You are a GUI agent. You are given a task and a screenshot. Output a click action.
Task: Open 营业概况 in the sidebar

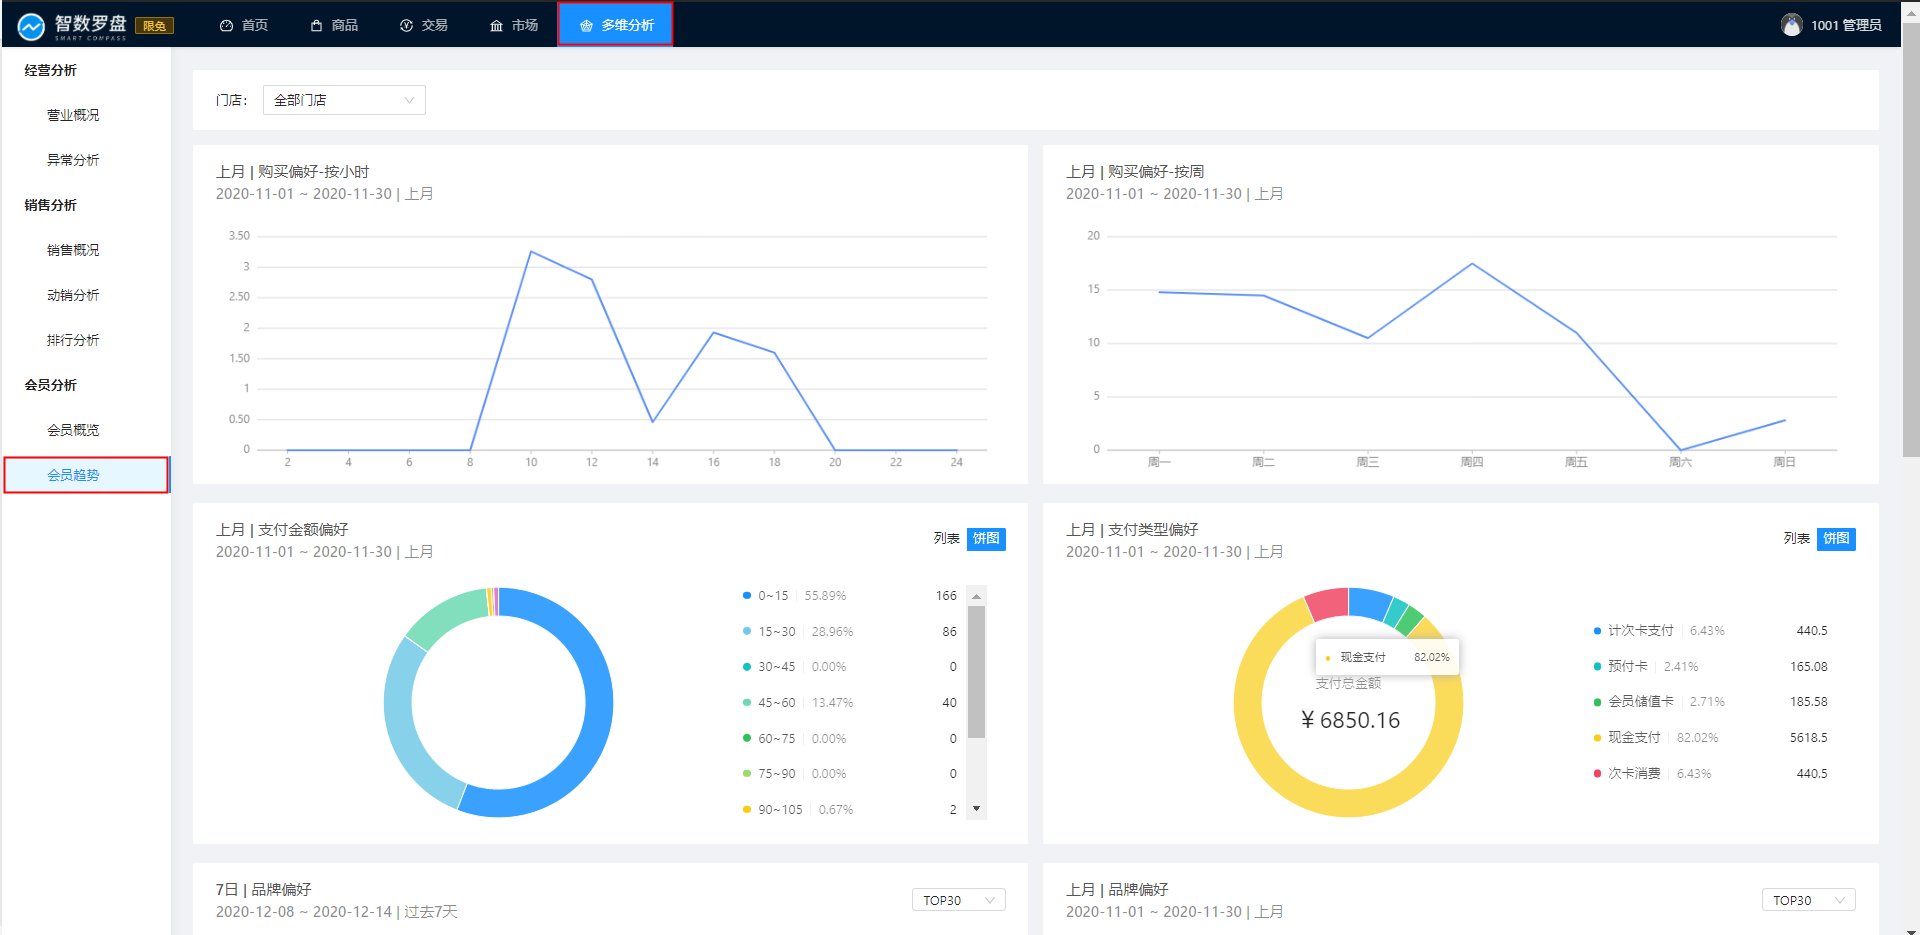pos(73,115)
